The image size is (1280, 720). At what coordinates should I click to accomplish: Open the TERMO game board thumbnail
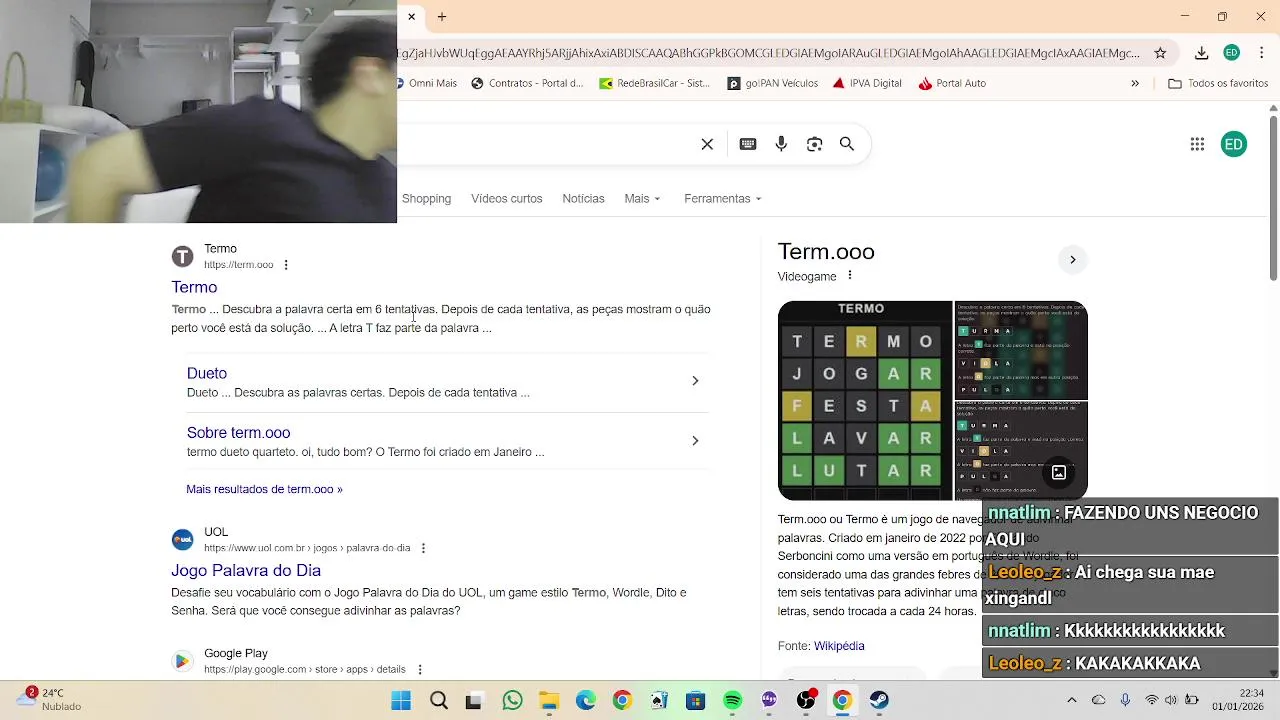[865, 400]
